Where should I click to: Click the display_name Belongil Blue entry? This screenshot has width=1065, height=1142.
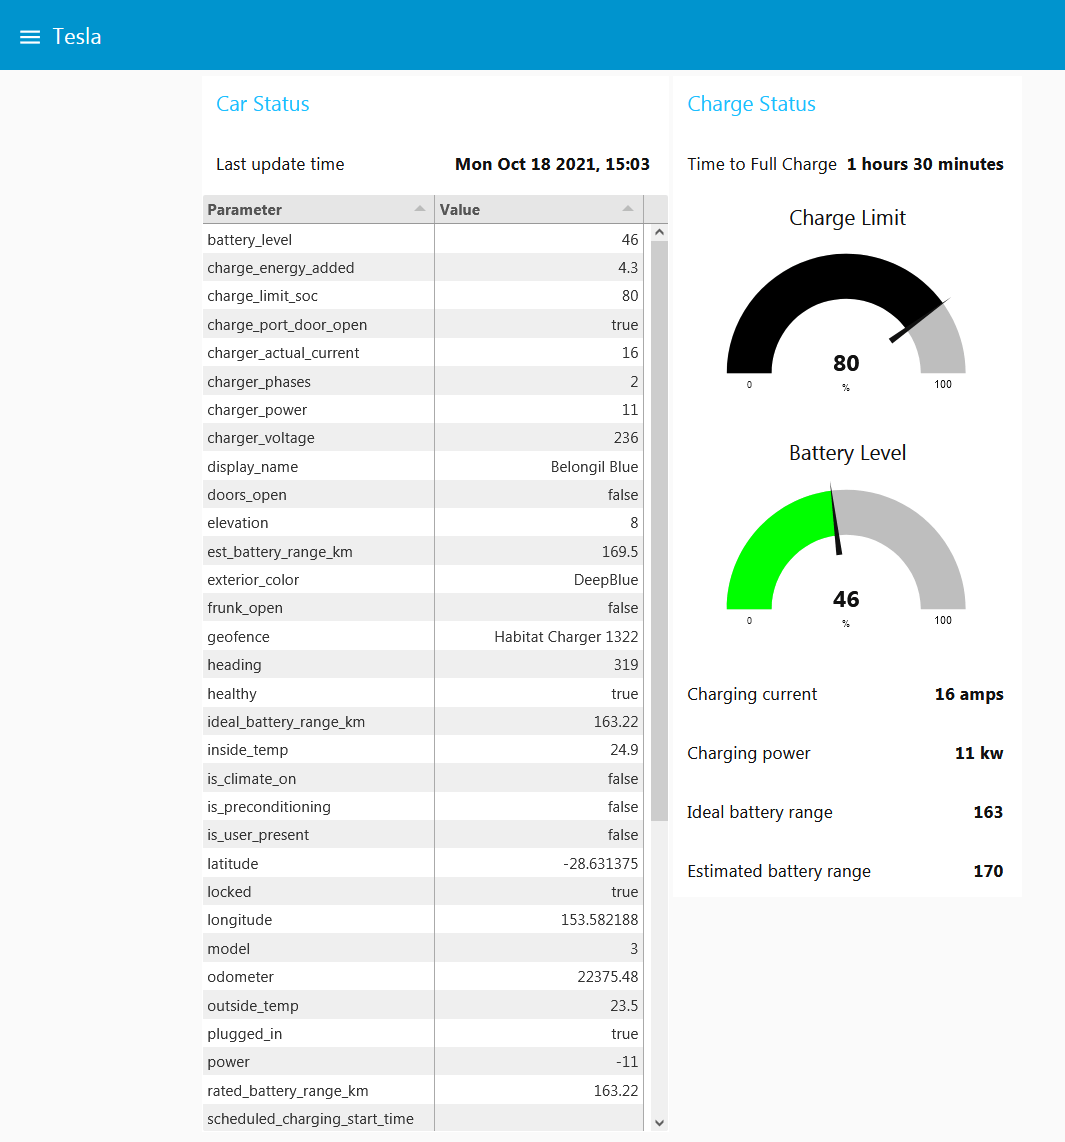pos(420,466)
